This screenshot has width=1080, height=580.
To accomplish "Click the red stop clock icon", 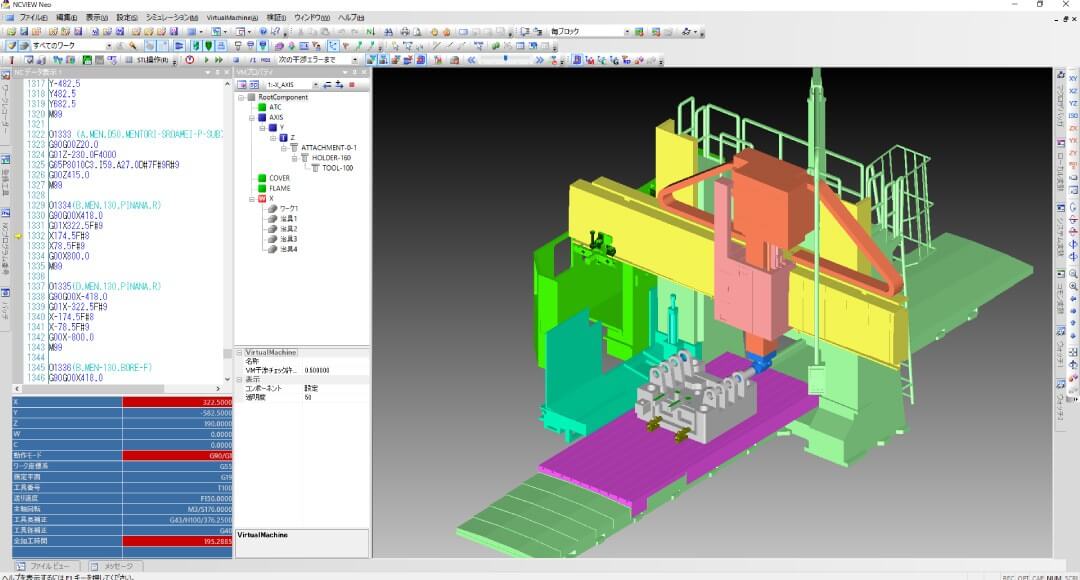I will click(190, 60).
